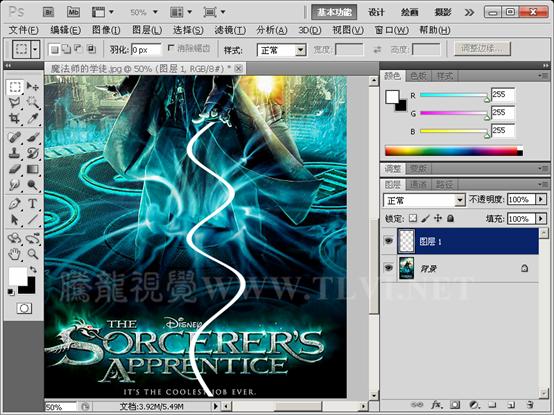
Task: Select the Brush tool
Action: click(x=33, y=137)
